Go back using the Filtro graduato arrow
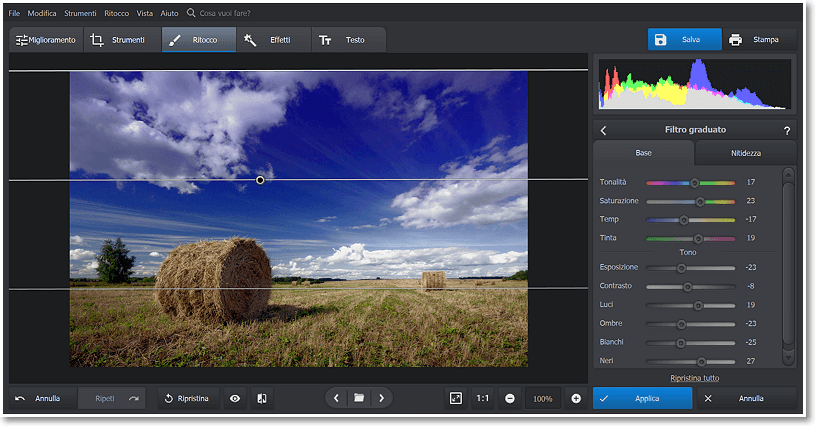 tap(603, 130)
